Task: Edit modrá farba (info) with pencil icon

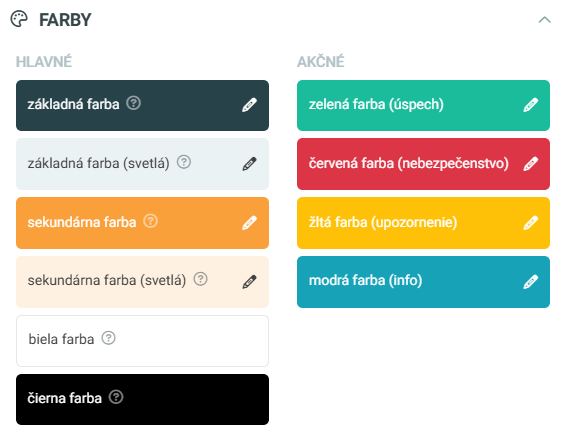Action: point(530,282)
